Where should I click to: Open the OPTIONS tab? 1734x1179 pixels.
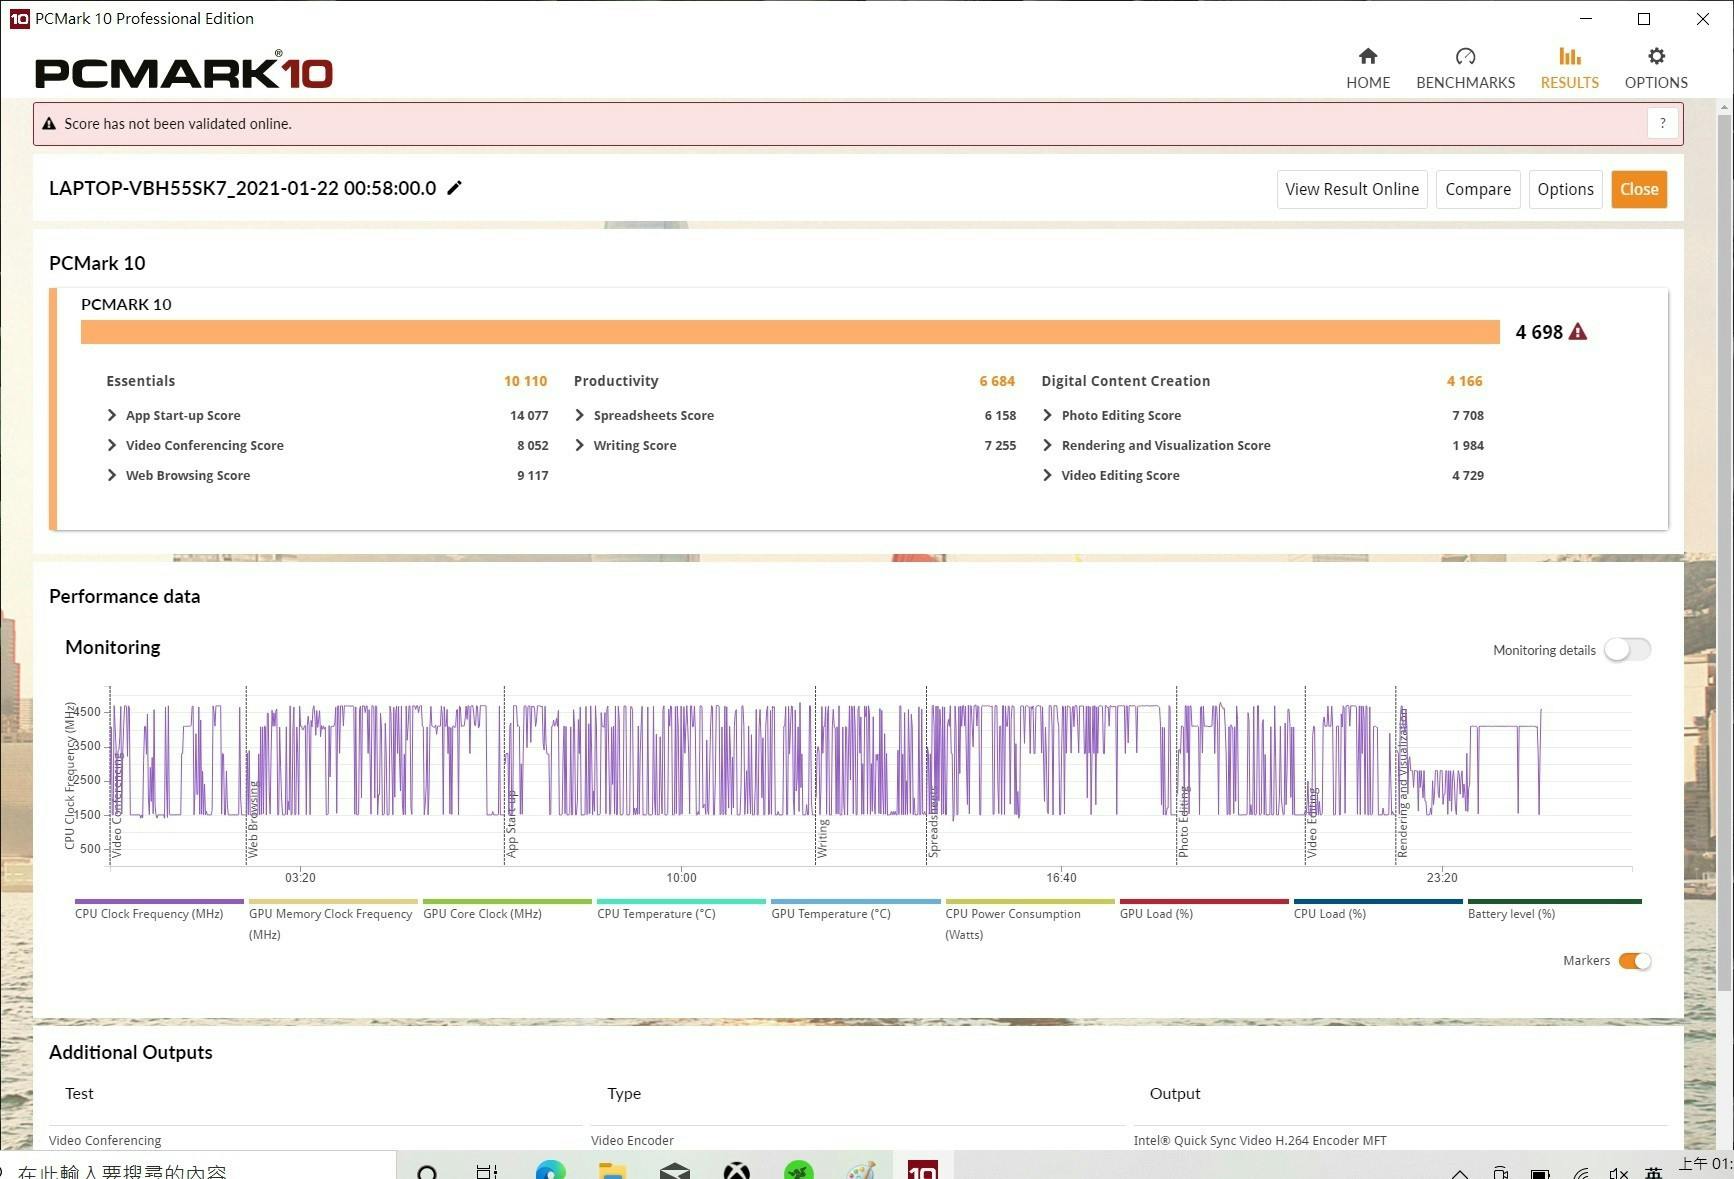[x=1656, y=68]
